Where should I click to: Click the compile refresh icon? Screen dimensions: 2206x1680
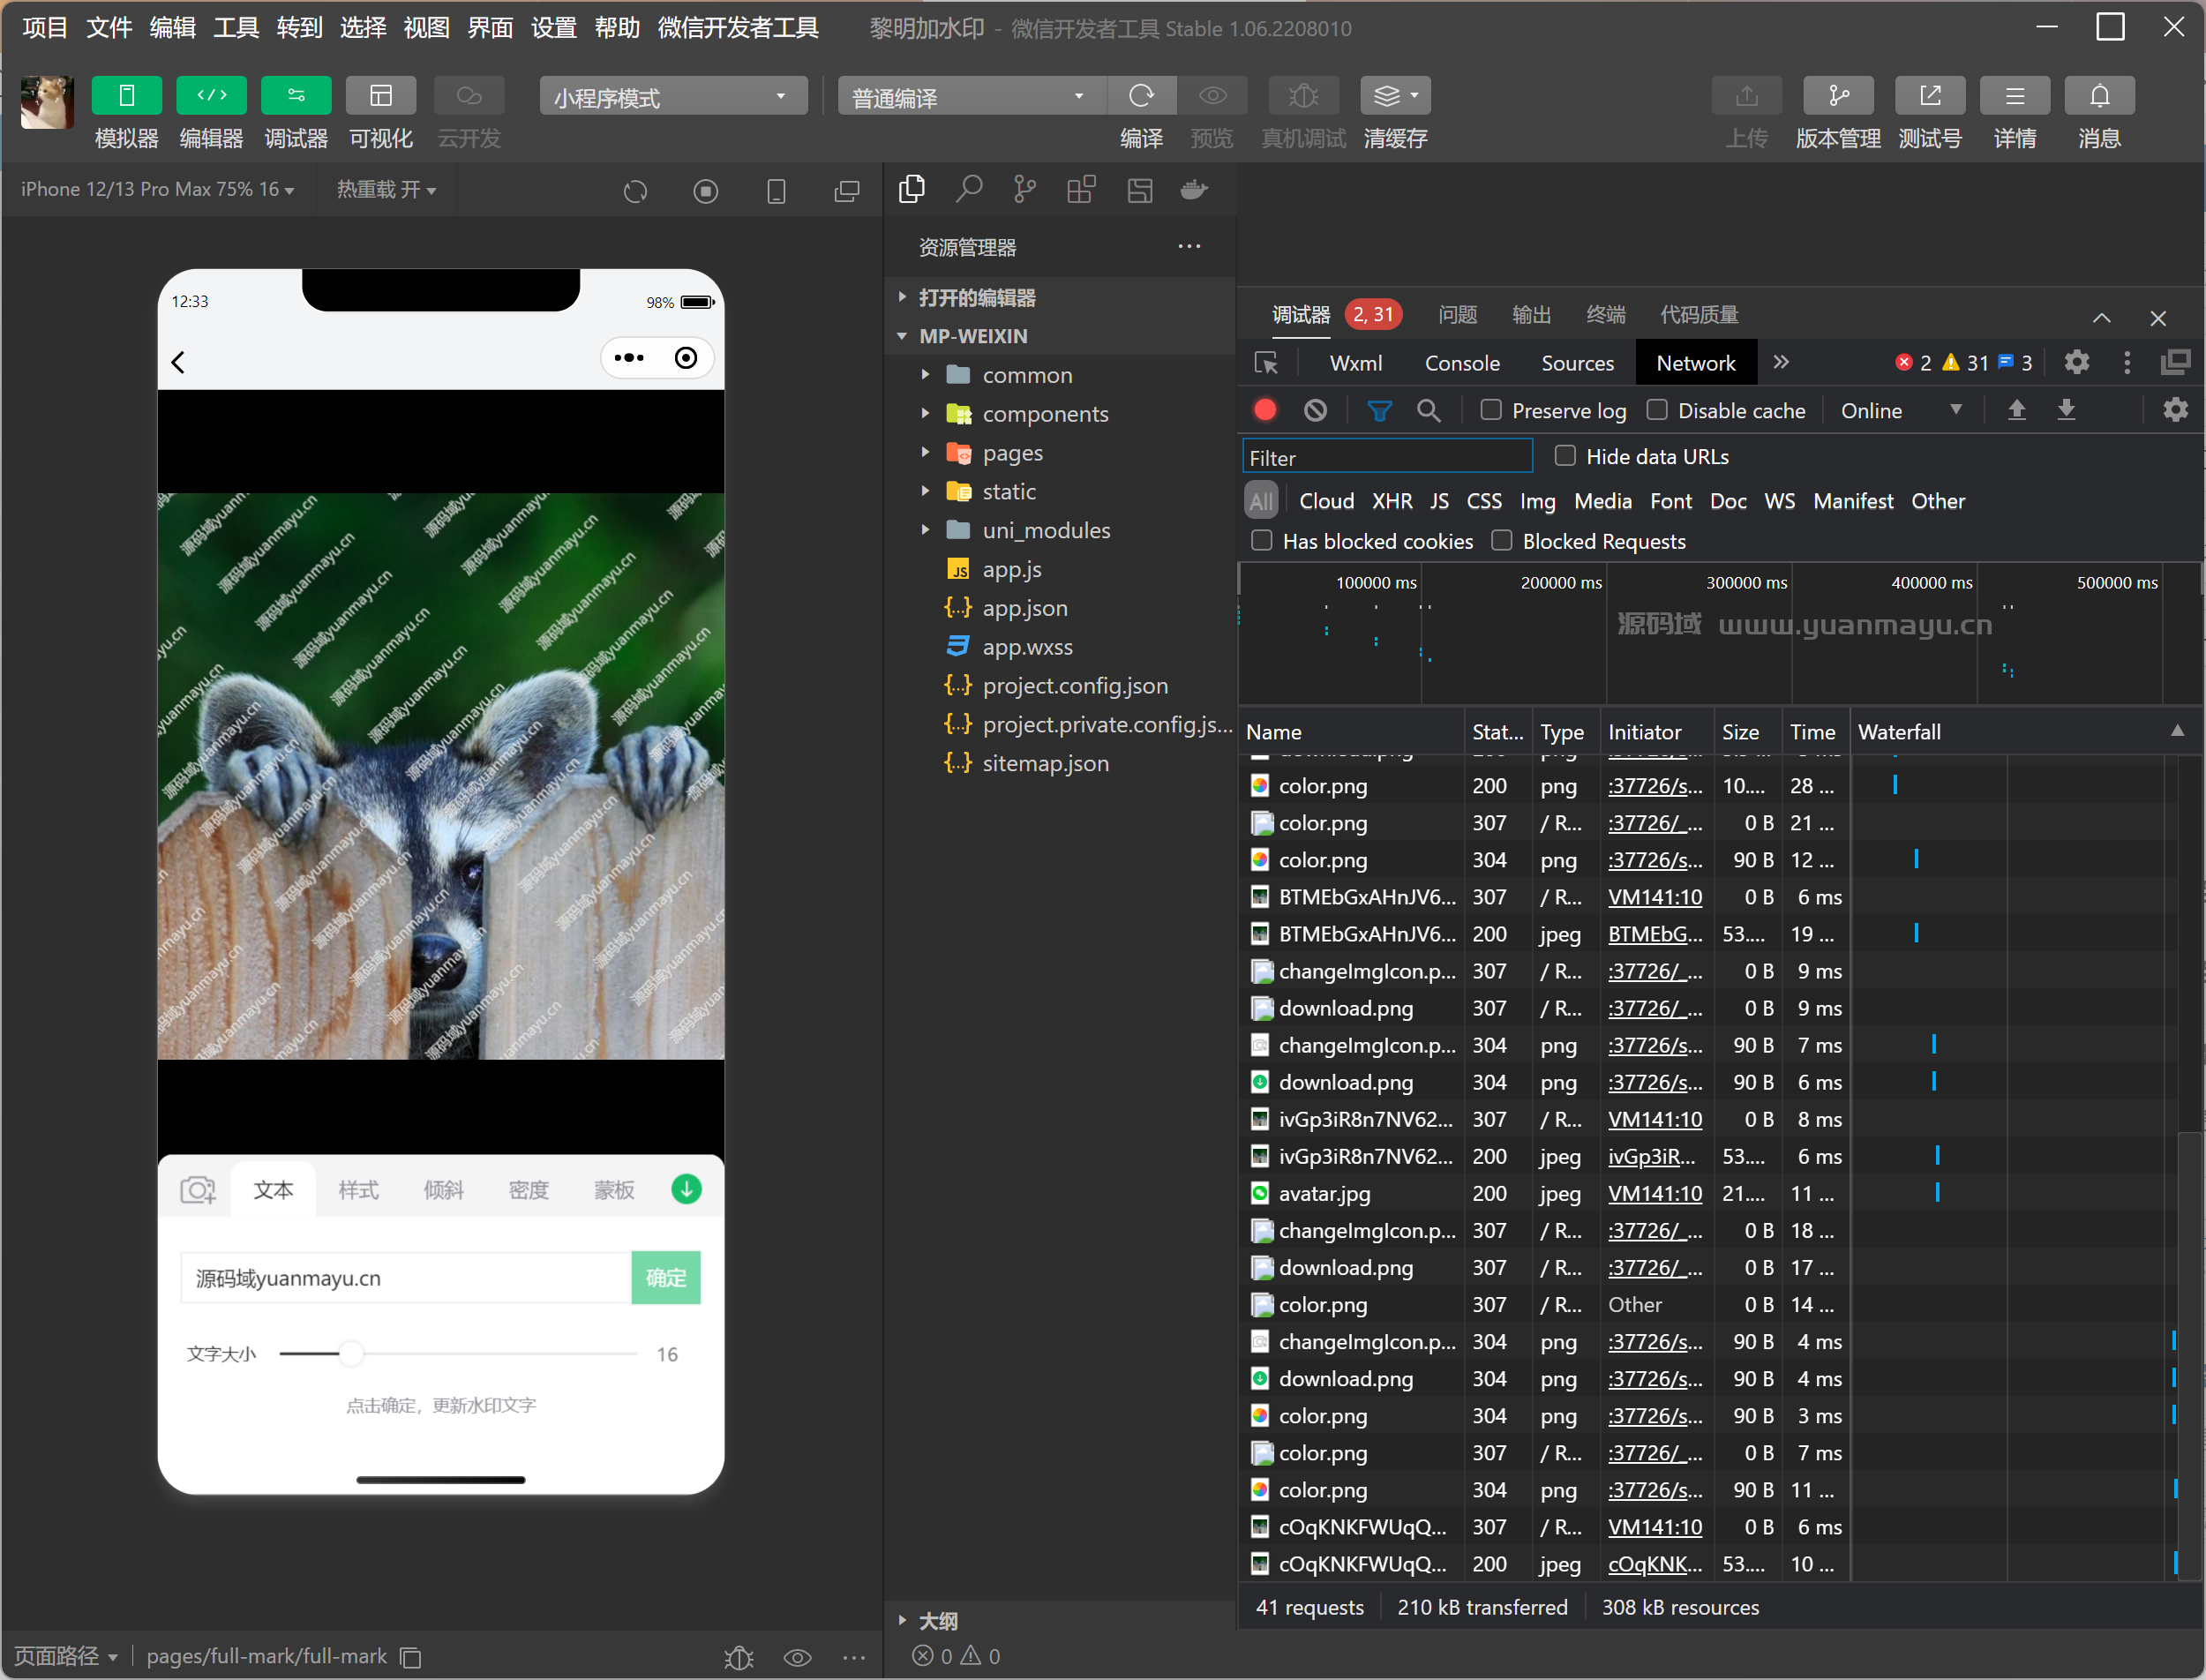1141,96
